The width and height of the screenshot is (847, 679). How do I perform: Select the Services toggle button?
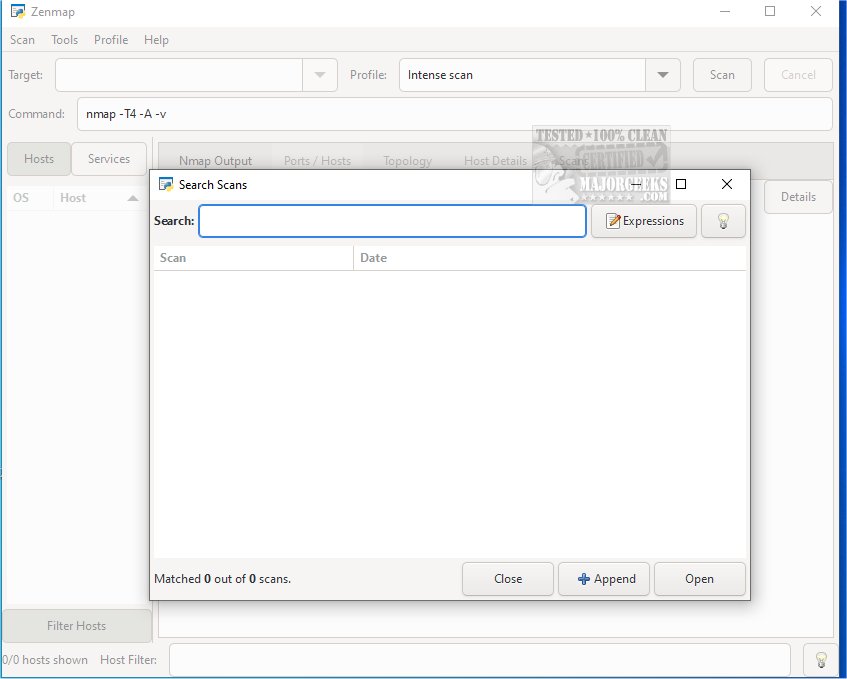pos(109,159)
